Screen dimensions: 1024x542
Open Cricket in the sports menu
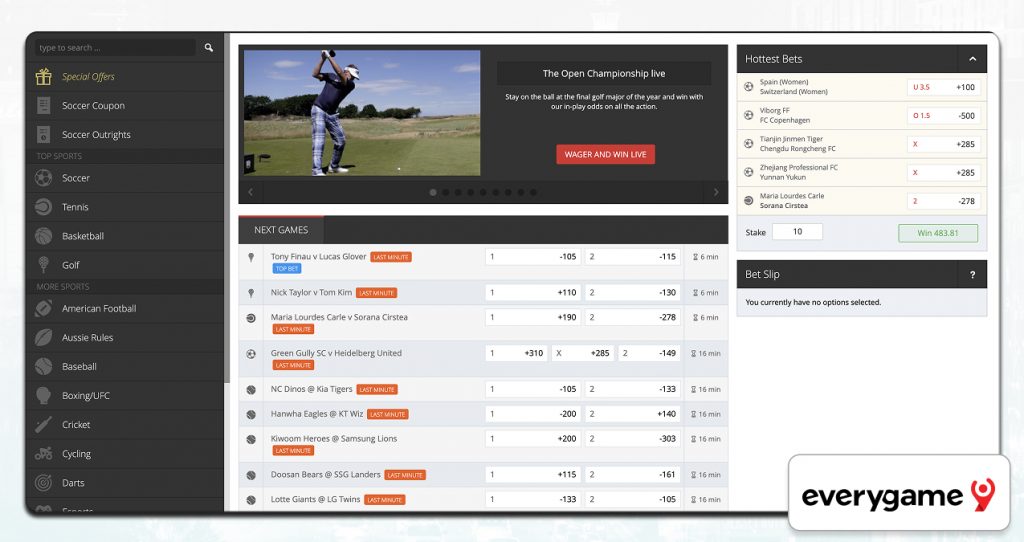tap(125, 424)
